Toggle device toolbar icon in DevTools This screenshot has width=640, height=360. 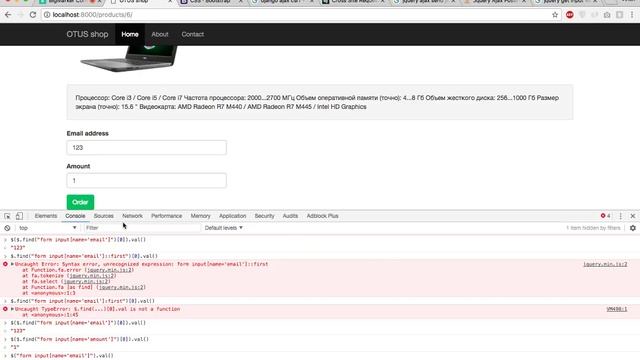click(x=19, y=216)
